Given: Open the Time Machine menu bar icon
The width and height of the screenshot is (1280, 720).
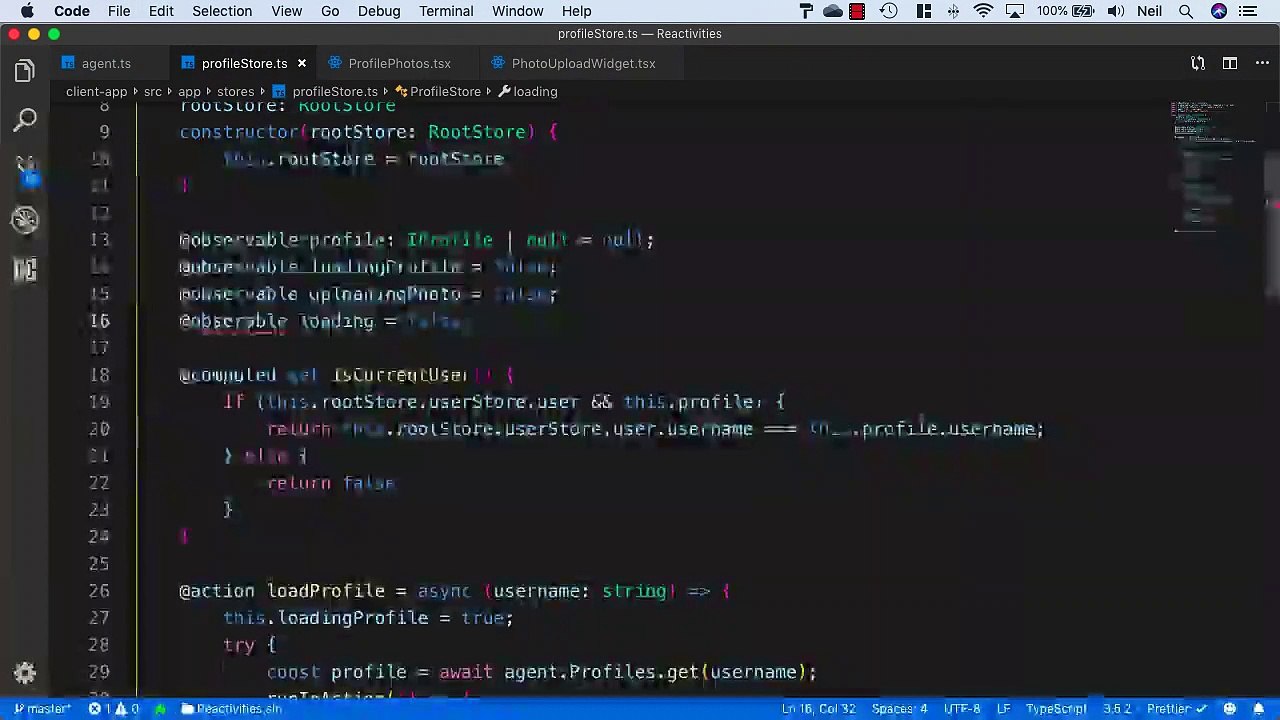Looking at the screenshot, I should coord(888,11).
